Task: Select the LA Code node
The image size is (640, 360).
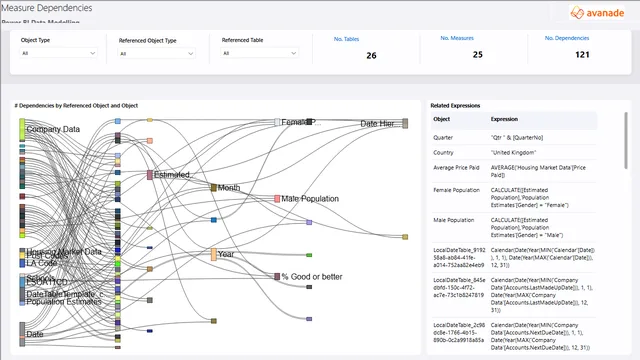Action: (x=22, y=263)
